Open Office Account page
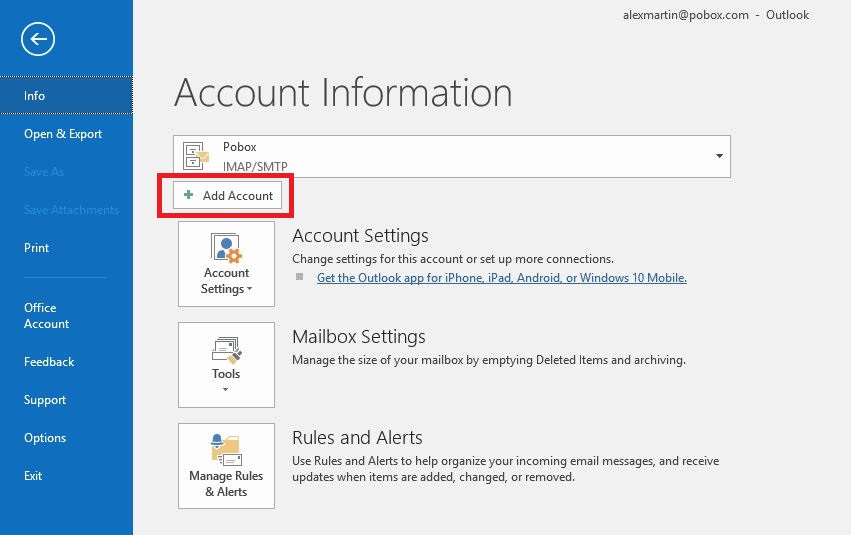This screenshot has width=851, height=535. tap(46, 316)
